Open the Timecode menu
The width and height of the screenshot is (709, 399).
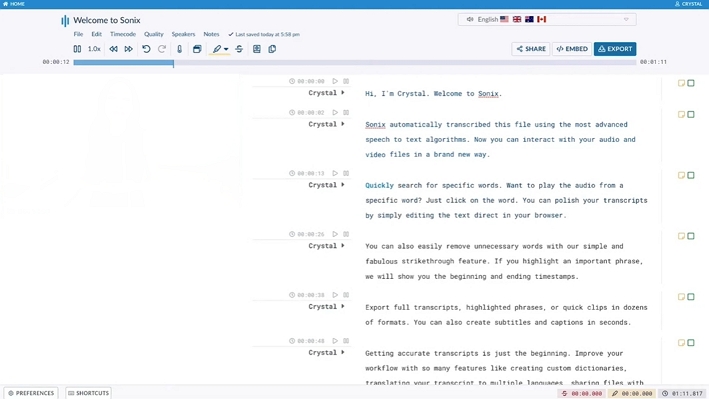coord(123,34)
